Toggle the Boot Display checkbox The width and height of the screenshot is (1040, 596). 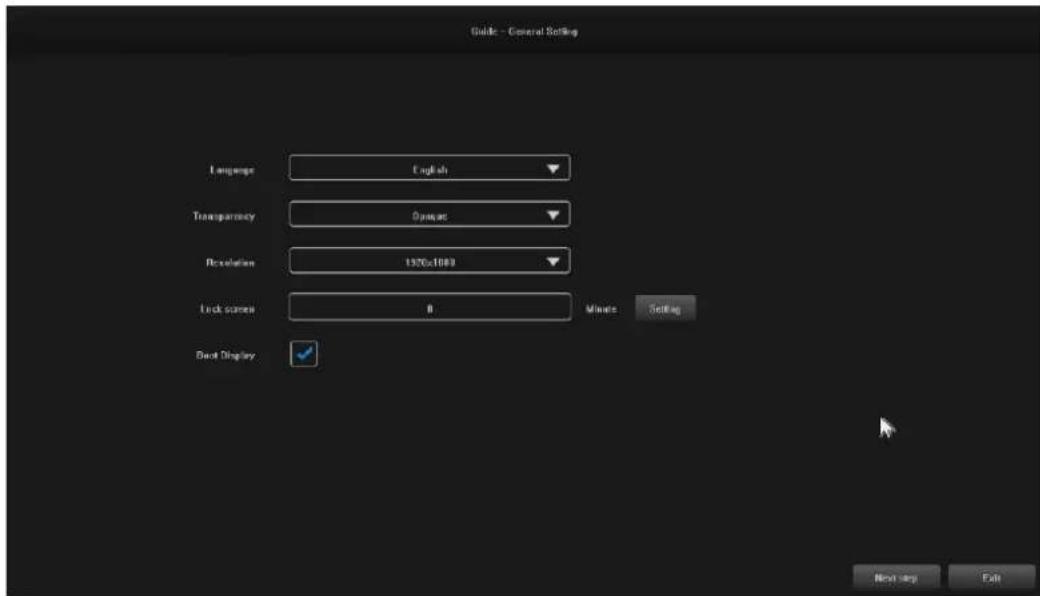coord(304,354)
